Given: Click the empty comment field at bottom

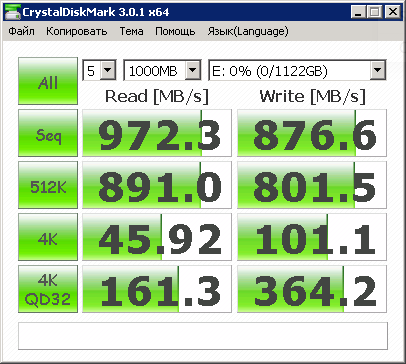Looking at the screenshot, I should tap(203, 336).
